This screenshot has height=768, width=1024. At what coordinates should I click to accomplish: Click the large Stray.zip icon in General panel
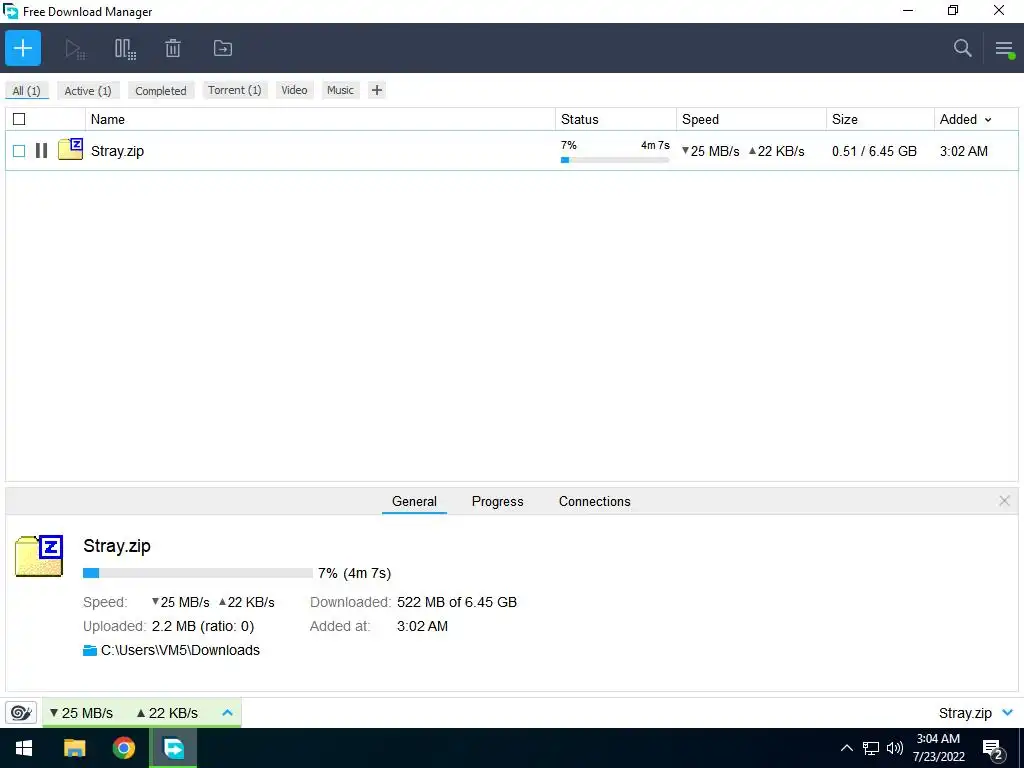[x=39, y=556]
